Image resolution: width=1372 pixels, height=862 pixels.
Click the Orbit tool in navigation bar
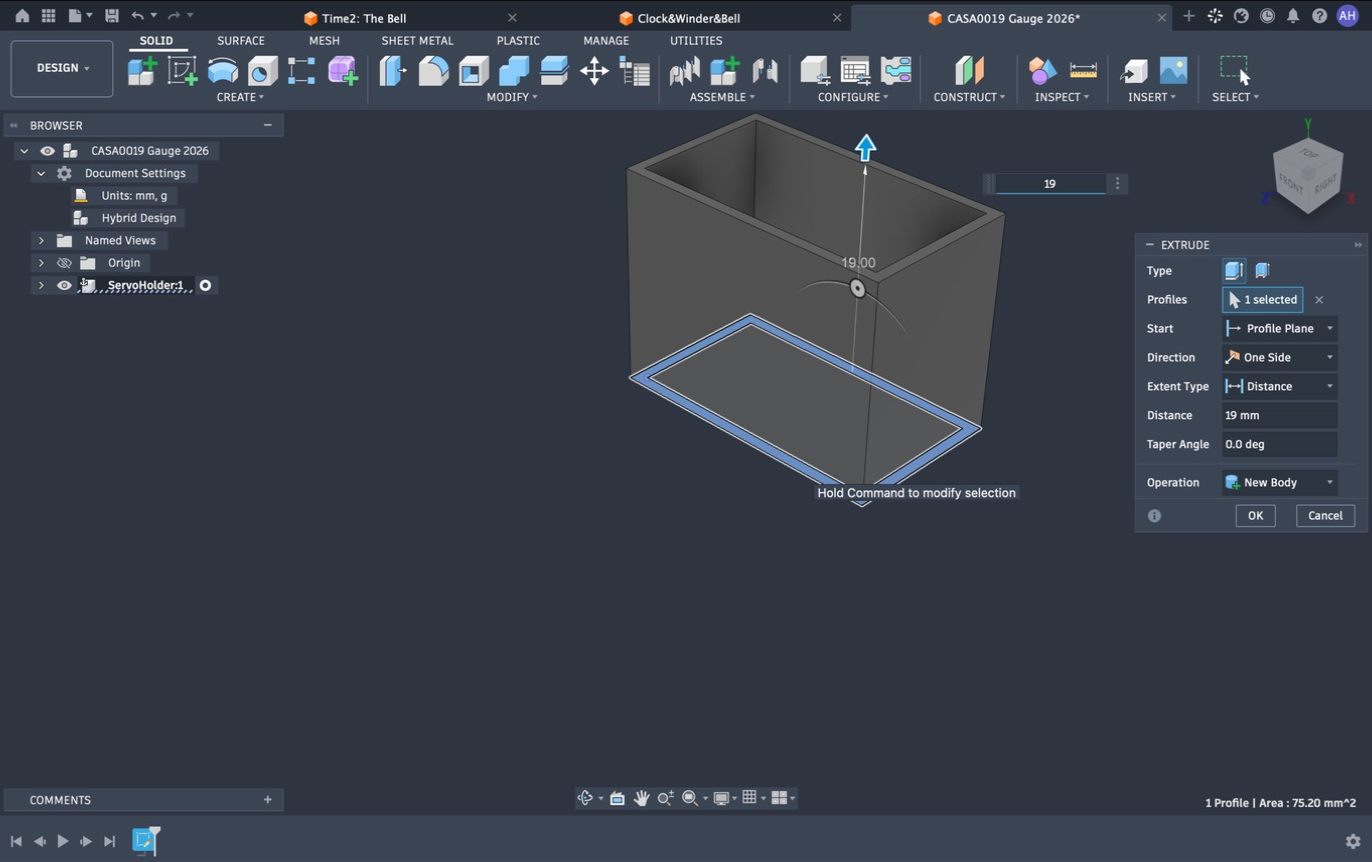pos(586,798)
